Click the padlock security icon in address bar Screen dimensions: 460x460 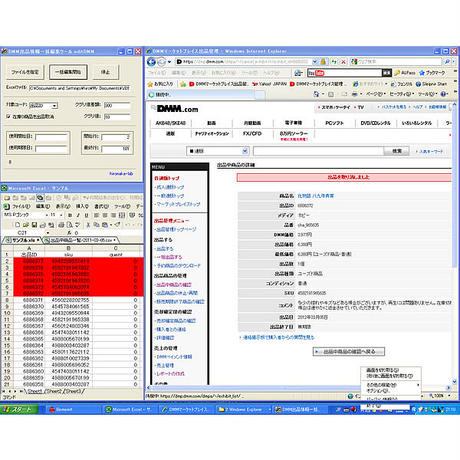point(323,62)
